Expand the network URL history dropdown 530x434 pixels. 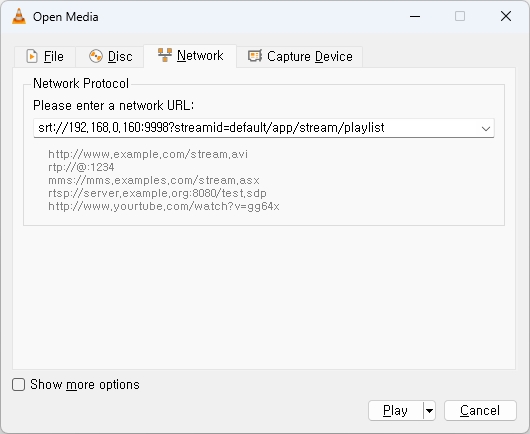486,128
